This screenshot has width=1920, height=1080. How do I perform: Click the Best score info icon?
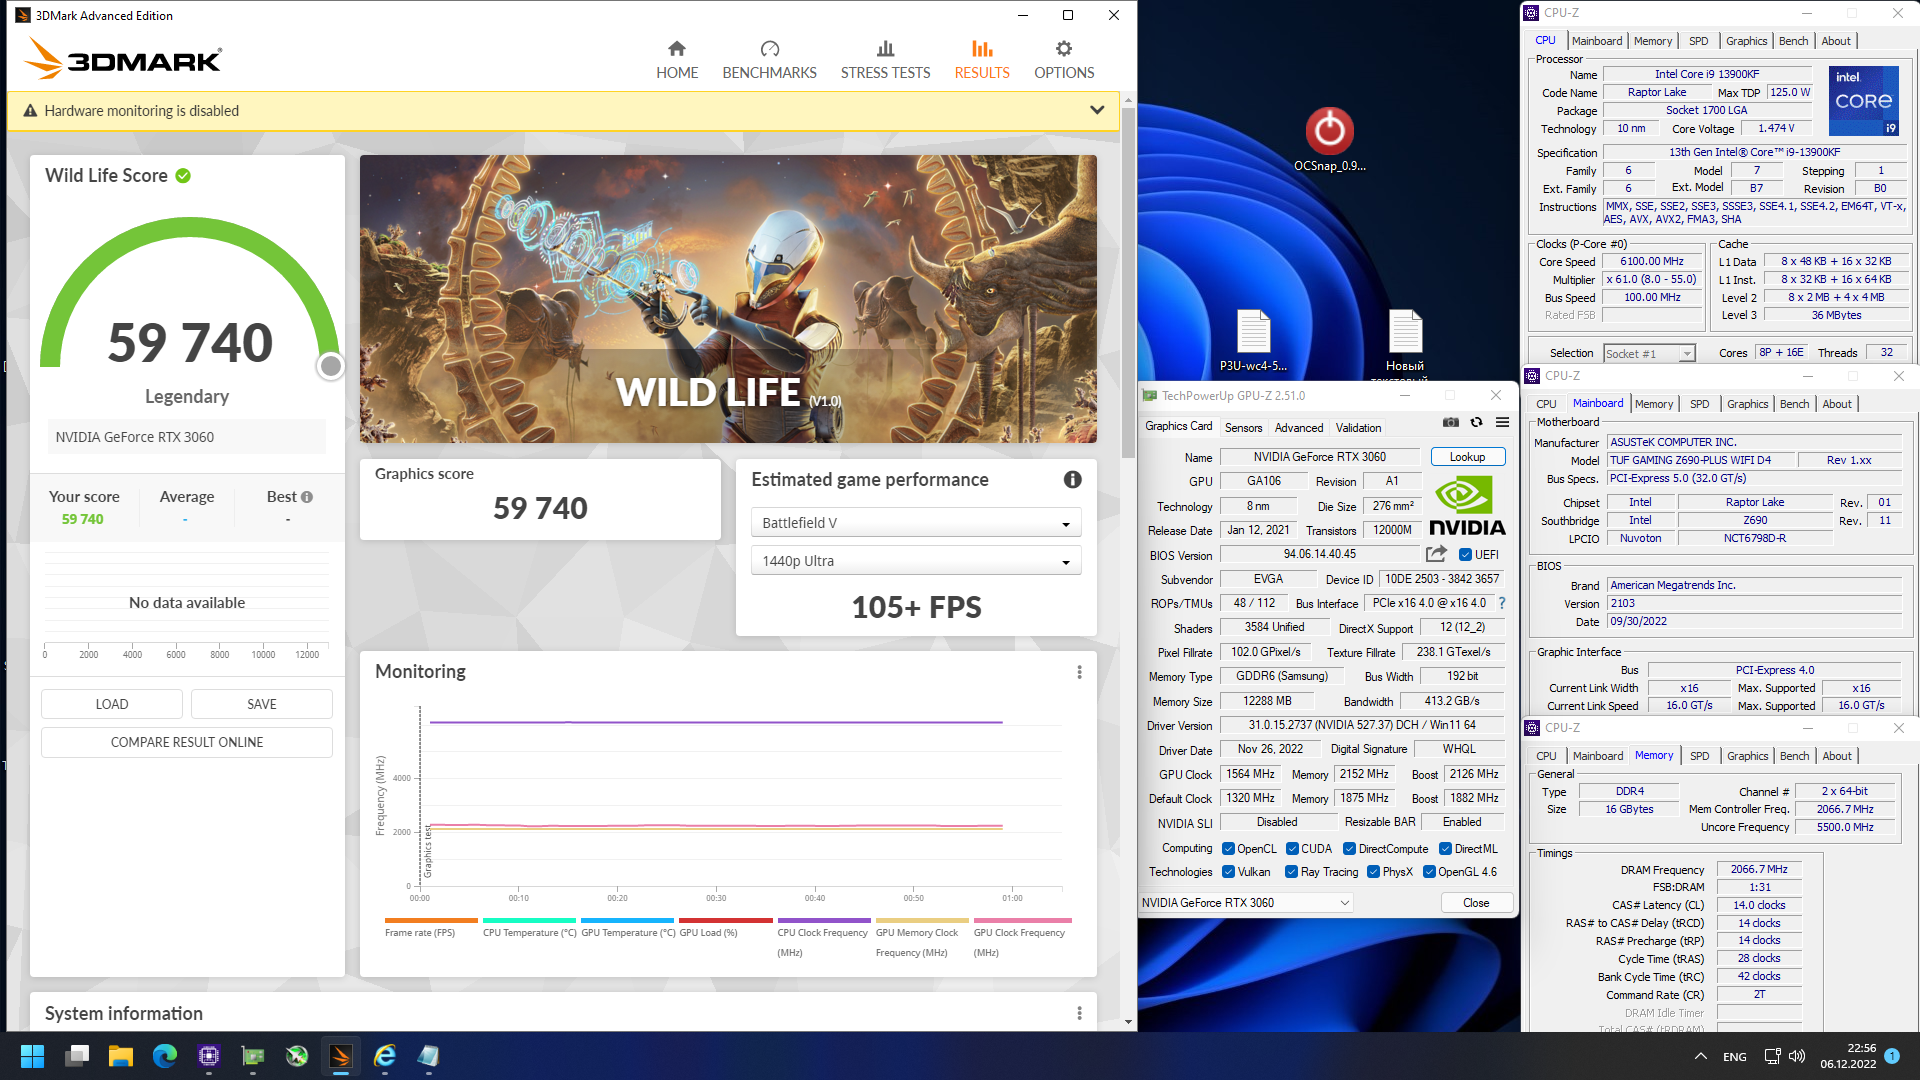[x=307, y=497]
